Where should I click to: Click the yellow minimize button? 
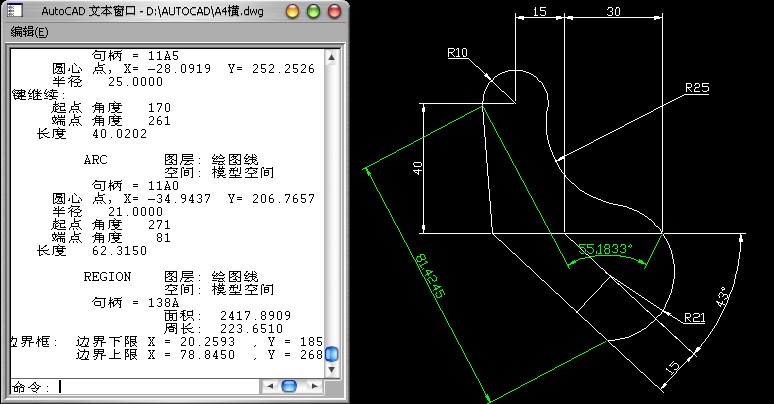coord(293,11)
